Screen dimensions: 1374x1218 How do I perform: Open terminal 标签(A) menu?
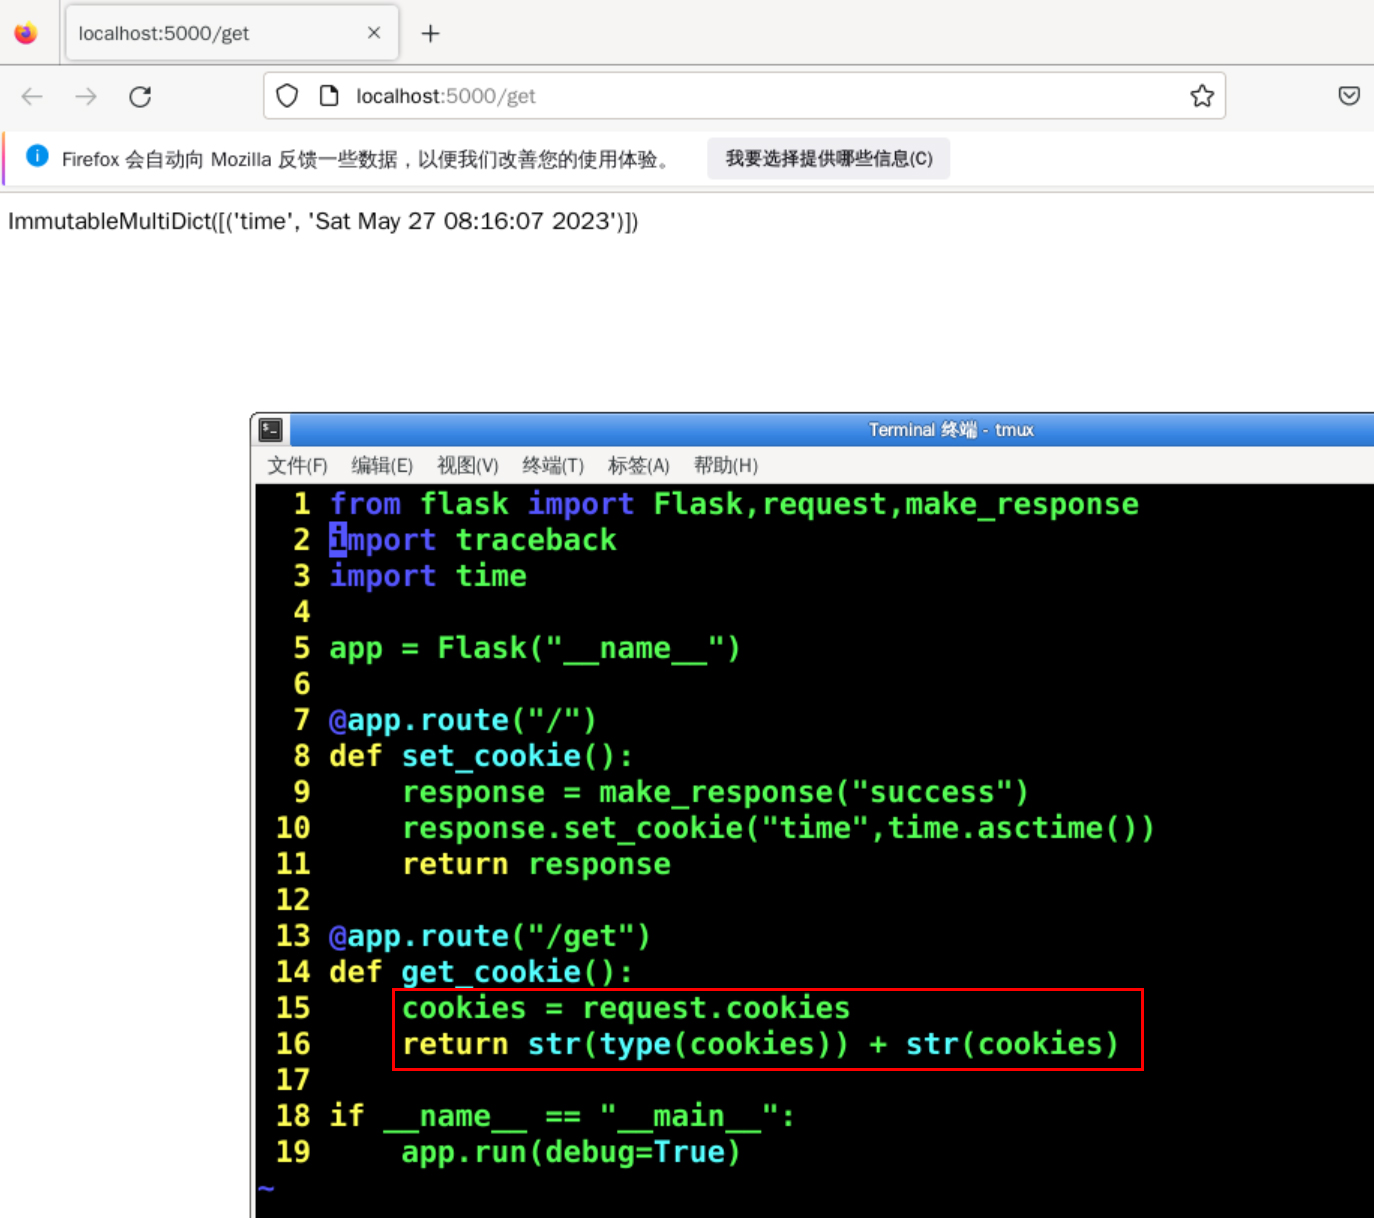[638, 466]
